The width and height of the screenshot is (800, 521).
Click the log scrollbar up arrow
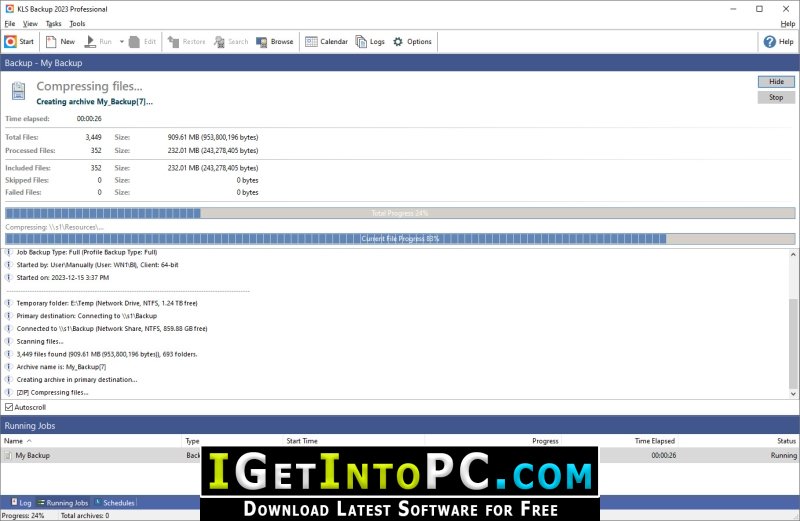pyautogui.click(x=793, y=254)
